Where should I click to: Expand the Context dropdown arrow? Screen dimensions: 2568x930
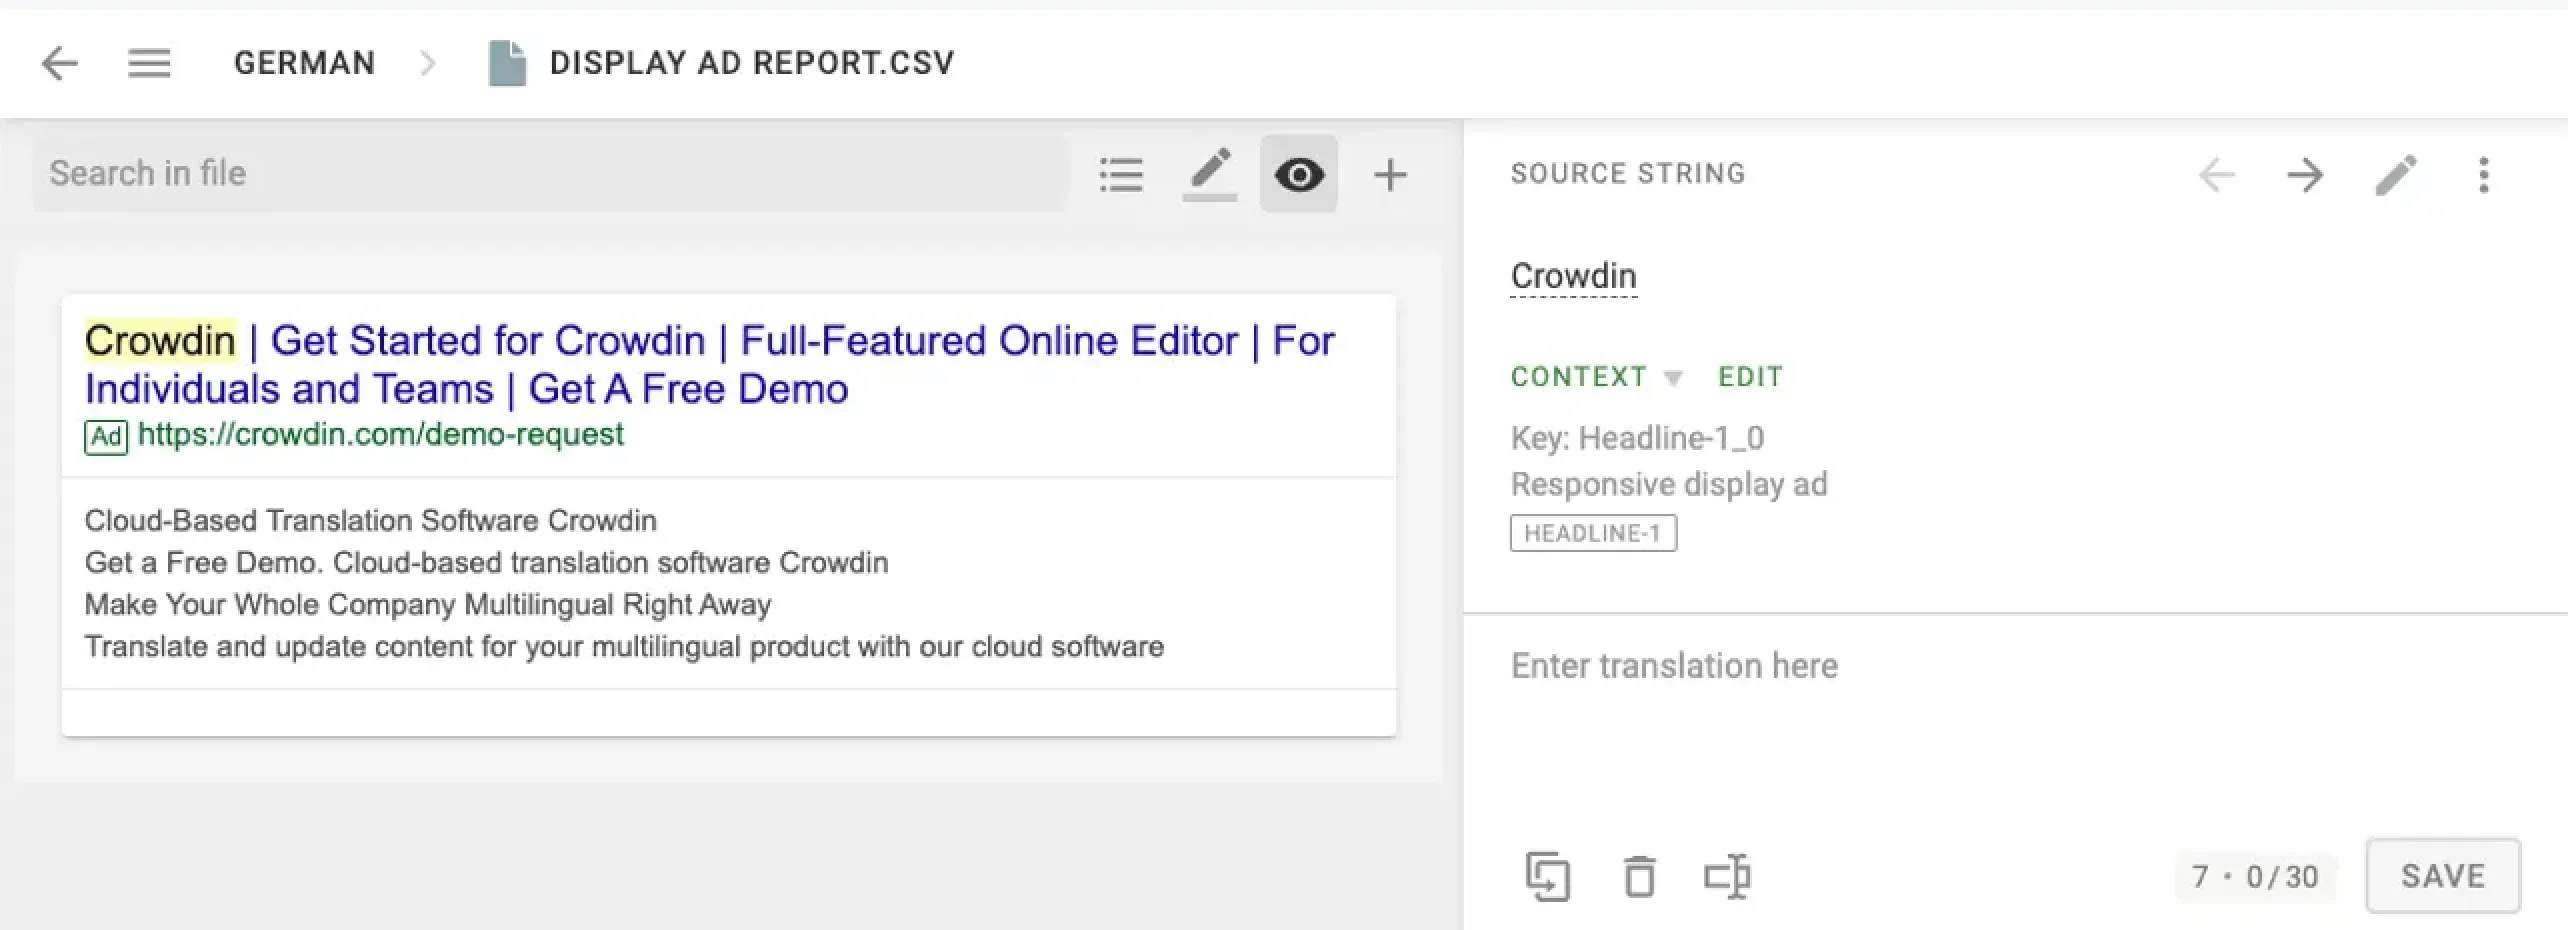pos(1672,378)
